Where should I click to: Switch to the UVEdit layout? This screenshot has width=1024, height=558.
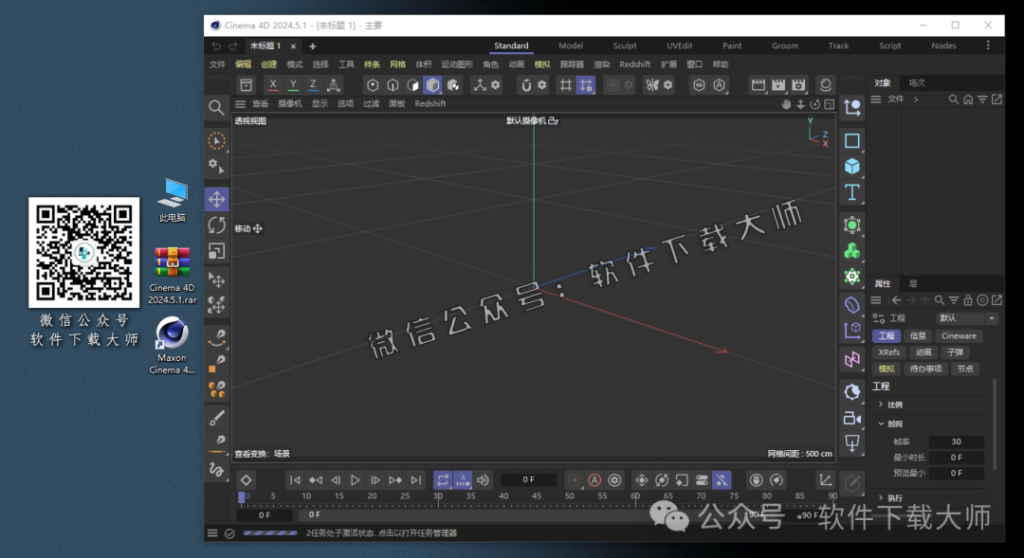[x=679, y=46]
